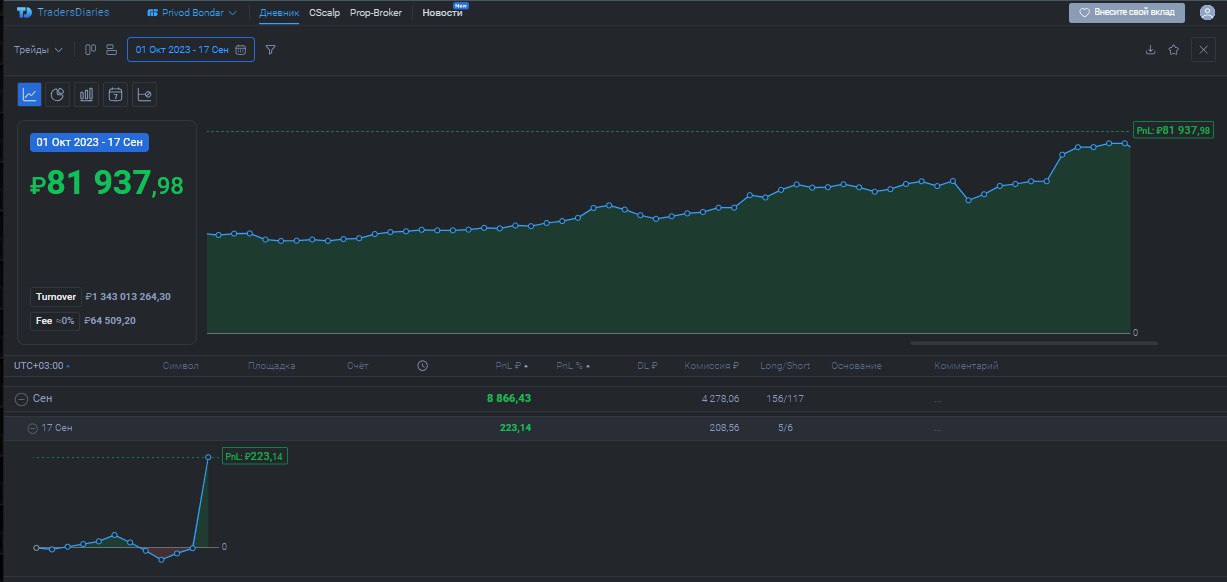Click the ₽1 343 013 264,30 turnover value
Image resolution: width=1227 pixels, height=582 pixels.
(x=128, y=297)
